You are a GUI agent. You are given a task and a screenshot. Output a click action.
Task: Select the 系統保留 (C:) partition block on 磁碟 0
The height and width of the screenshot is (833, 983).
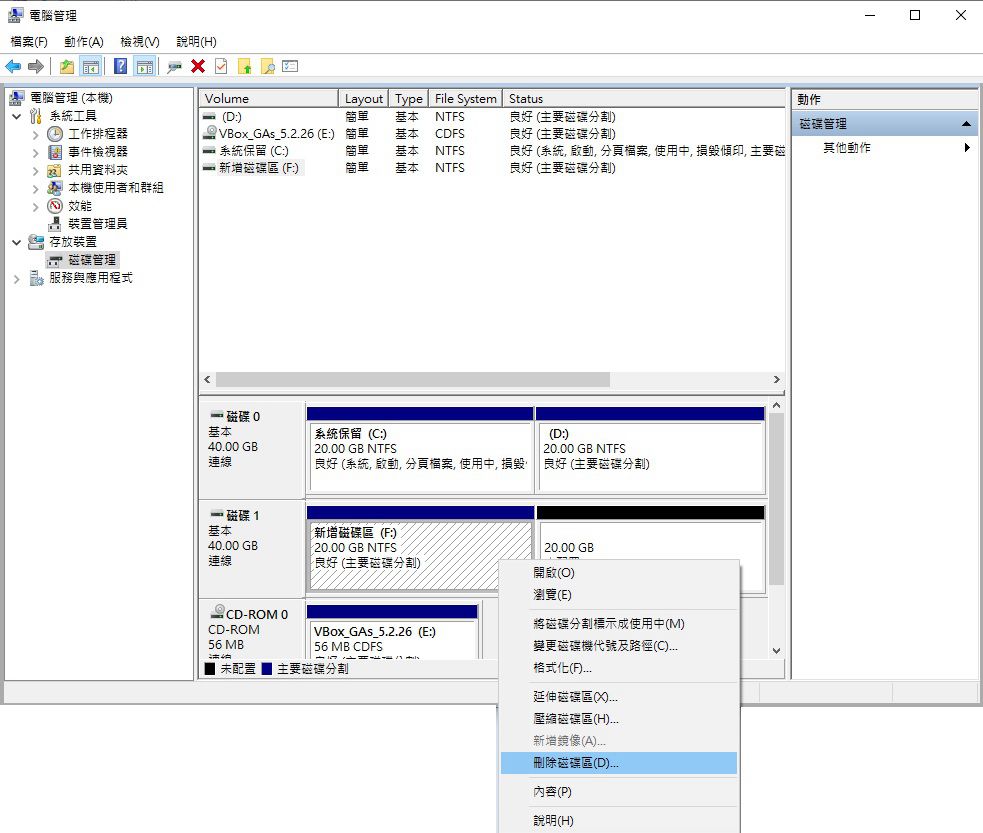click(x=420, y=450)
